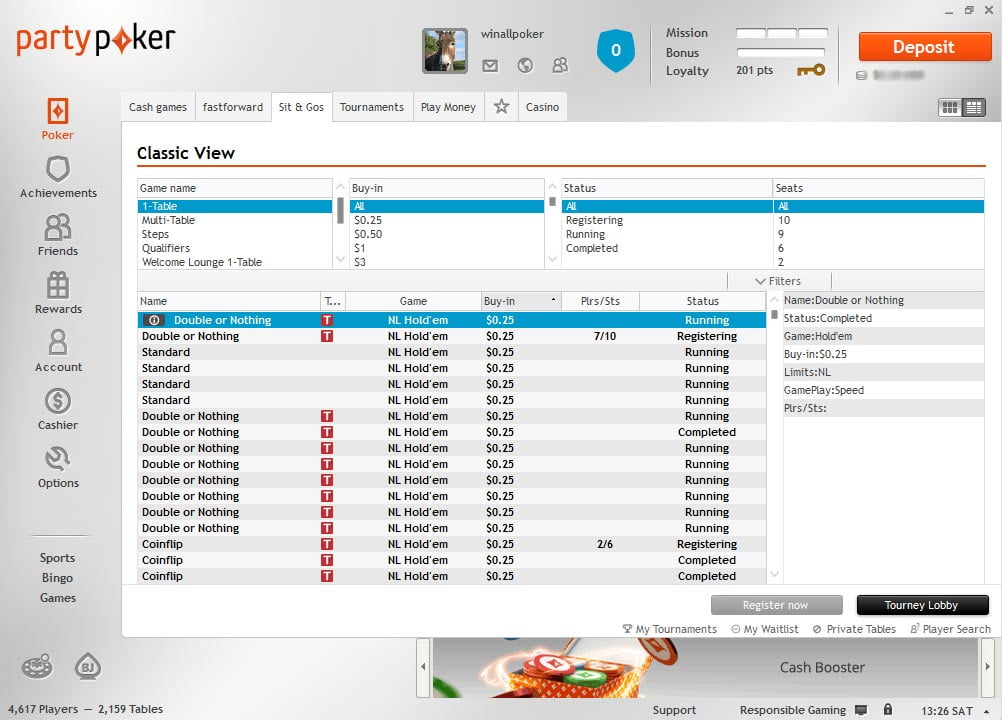
Task: Click the Game name list scrollbar thumb
Action: point(341,211)
